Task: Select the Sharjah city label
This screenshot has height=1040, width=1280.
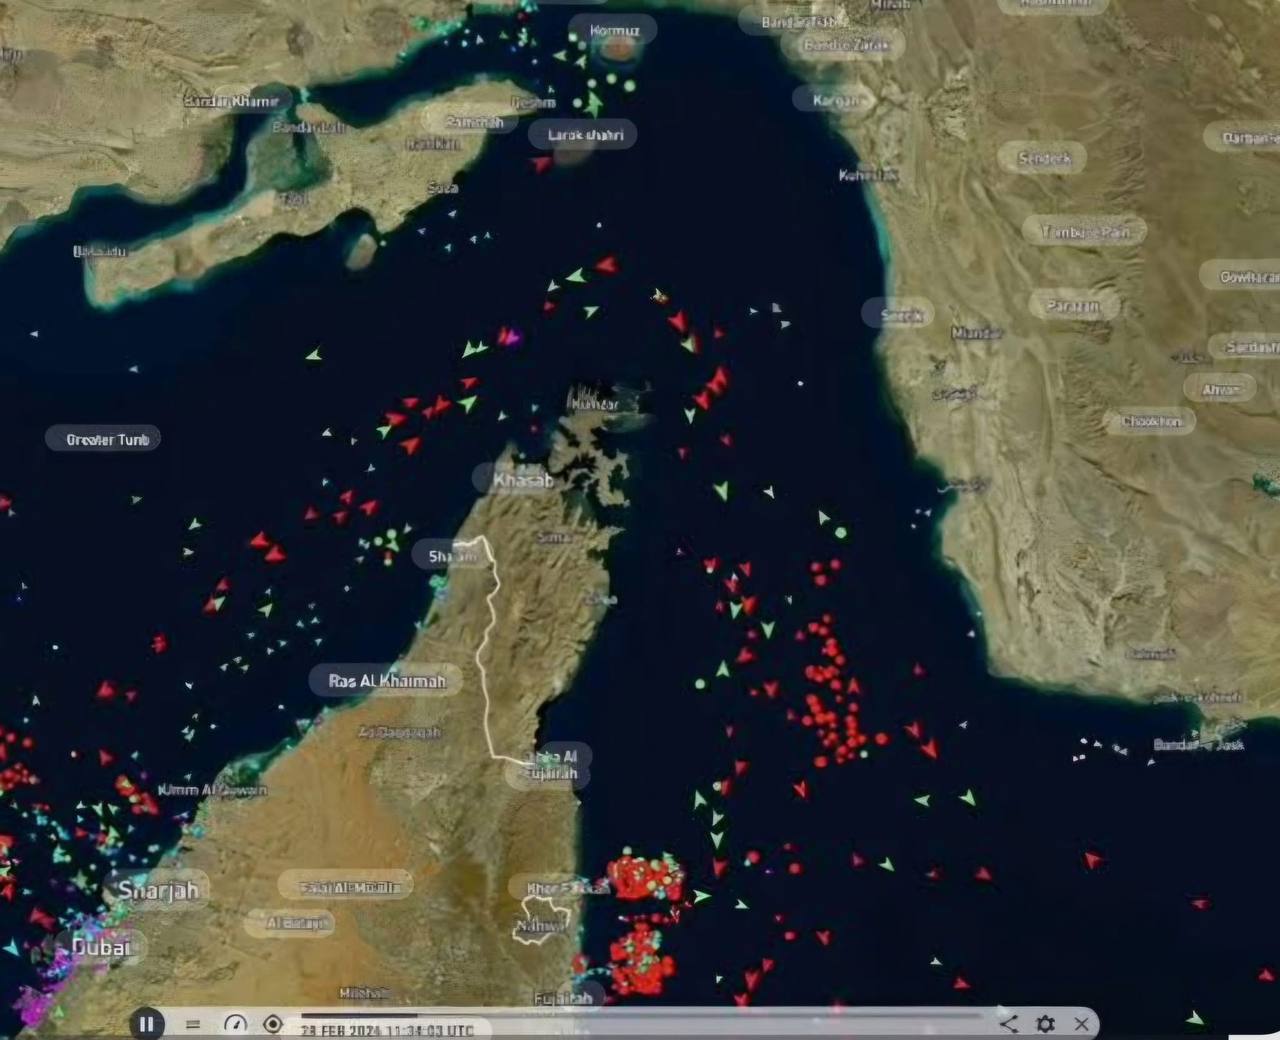Action: coord(158,889)
